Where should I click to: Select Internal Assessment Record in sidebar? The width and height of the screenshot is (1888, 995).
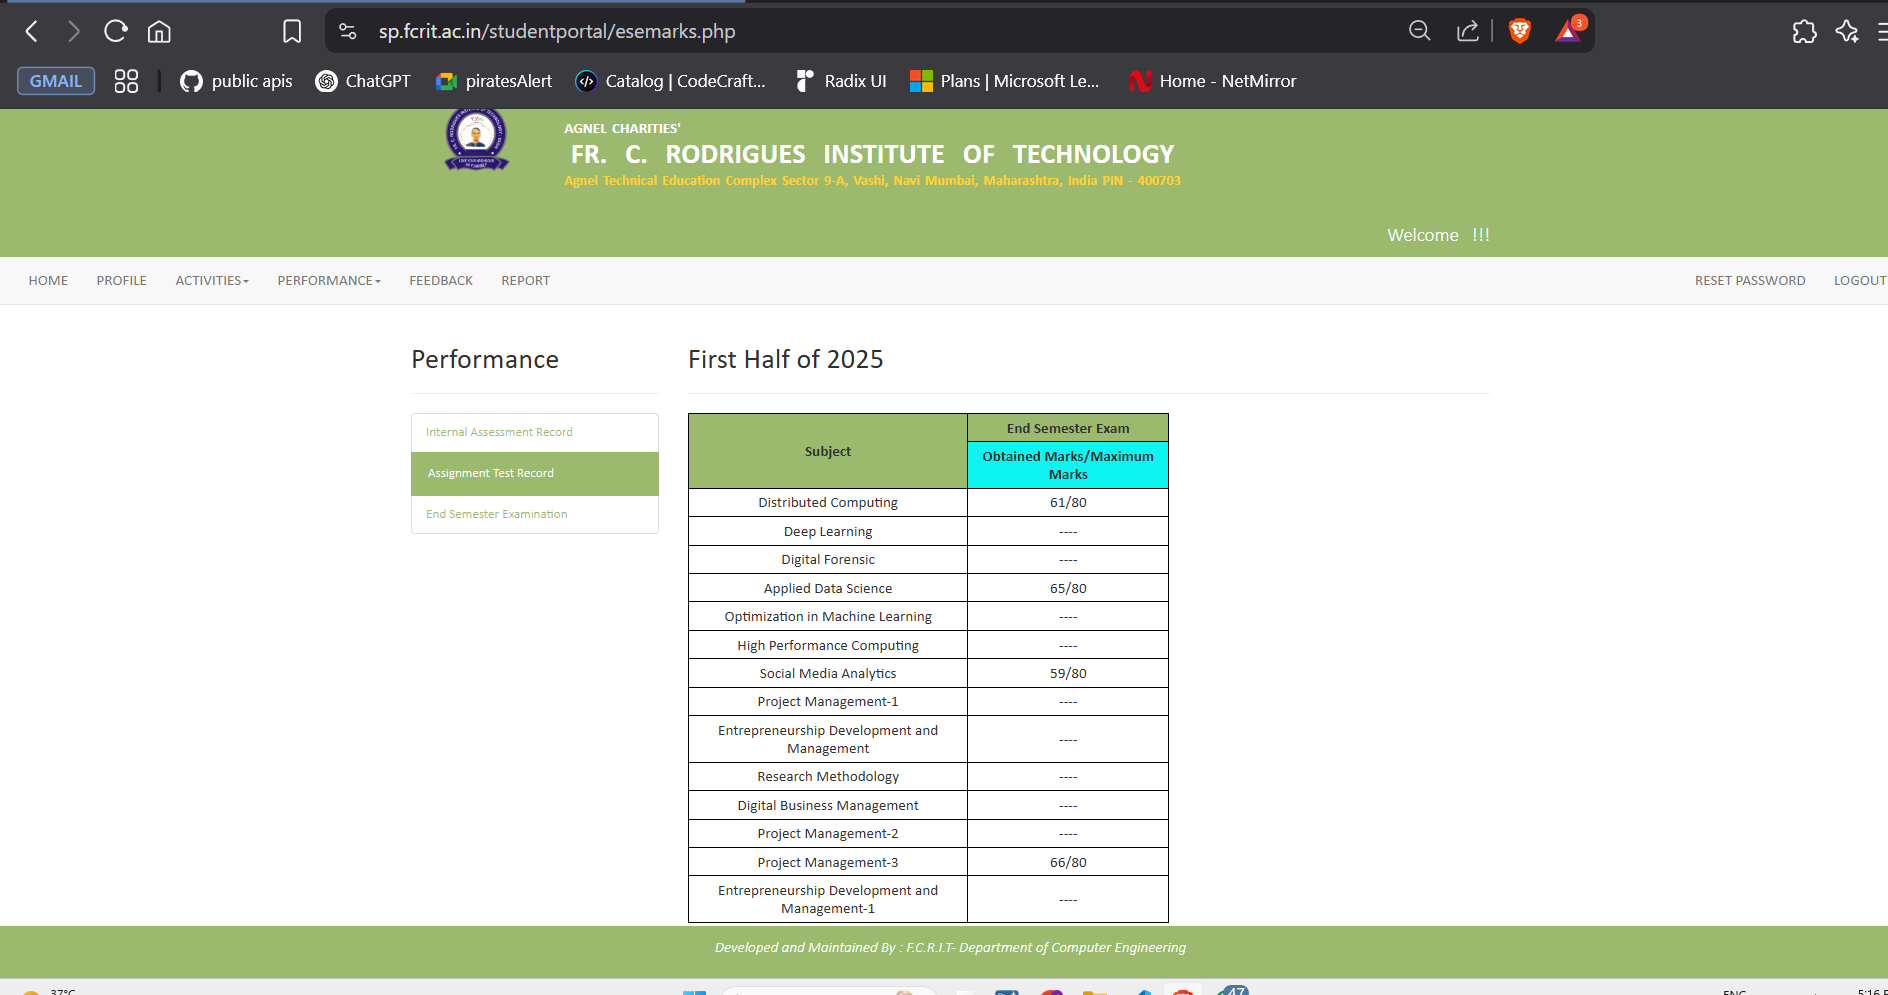coord(499,432)
